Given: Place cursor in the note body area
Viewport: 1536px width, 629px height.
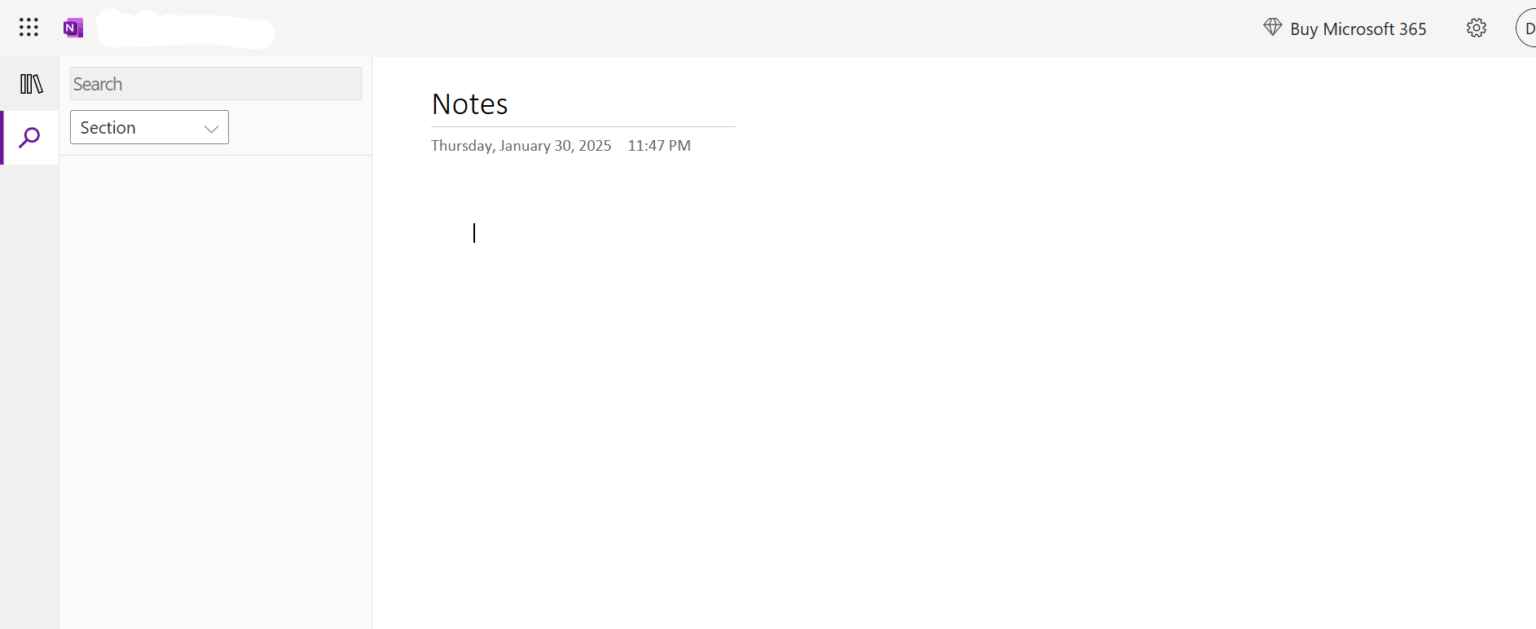Looking at the screenshot, I should pyautogui.click(x=600, y=232).
